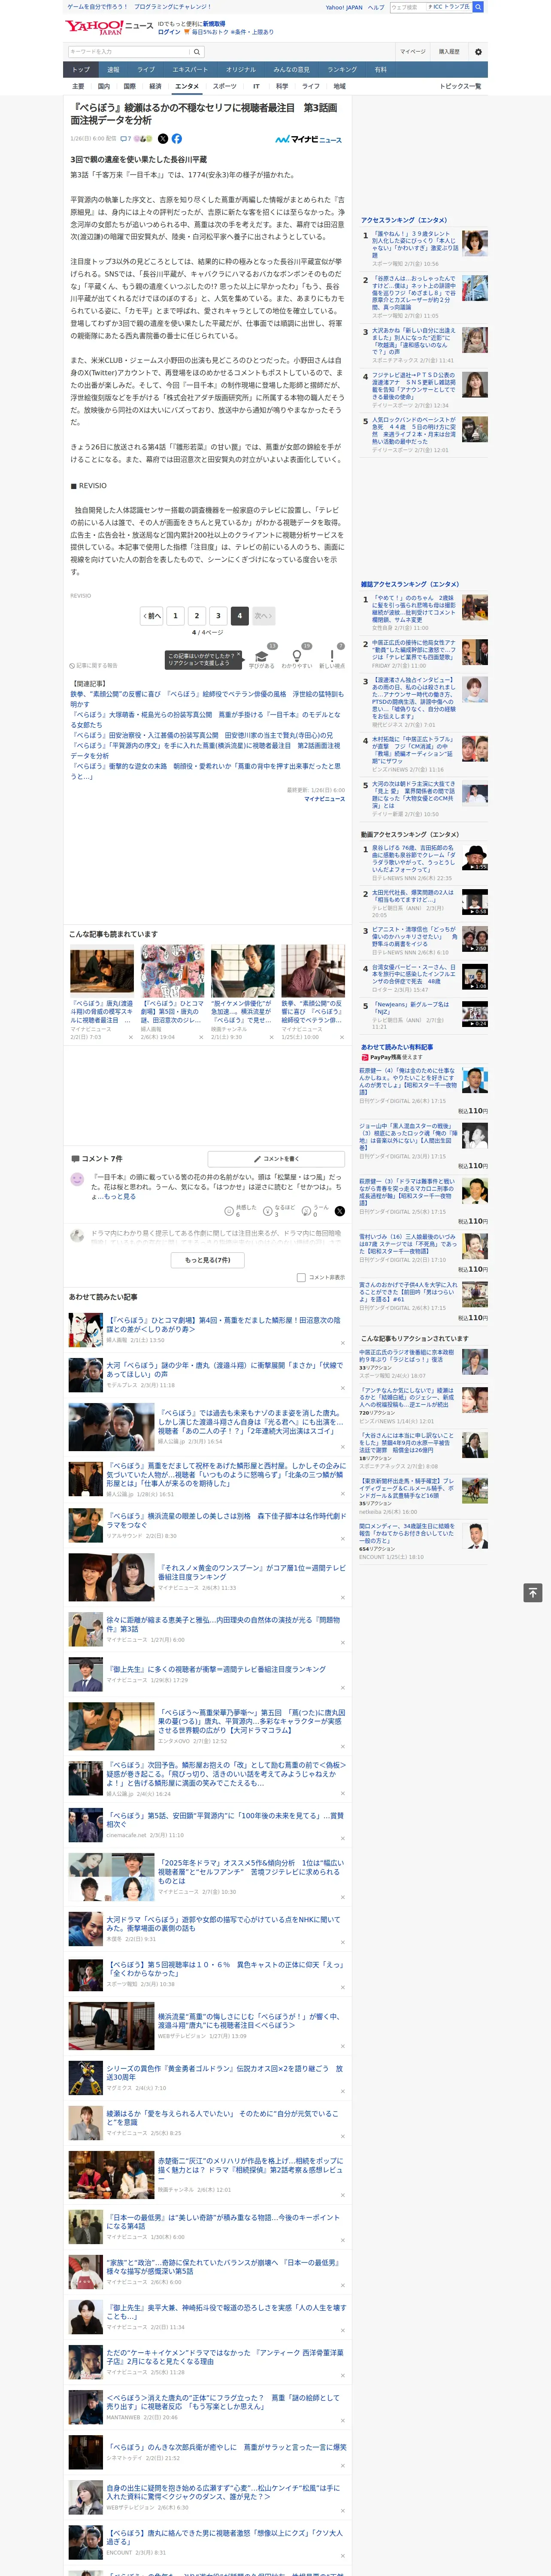Open the マイページ link
Screen dimensions: 551x2576
coord(413,52)
